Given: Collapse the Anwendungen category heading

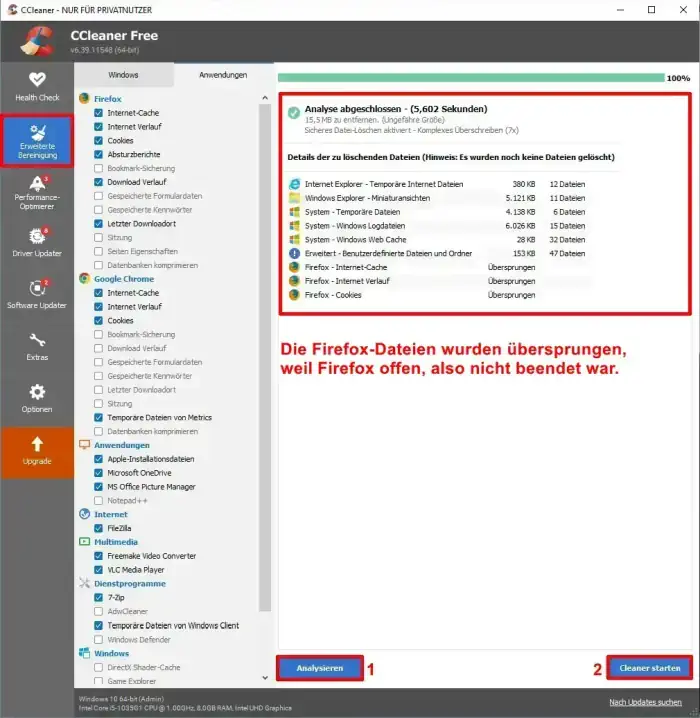Looking at the screenshot, I should click(122, 445).
